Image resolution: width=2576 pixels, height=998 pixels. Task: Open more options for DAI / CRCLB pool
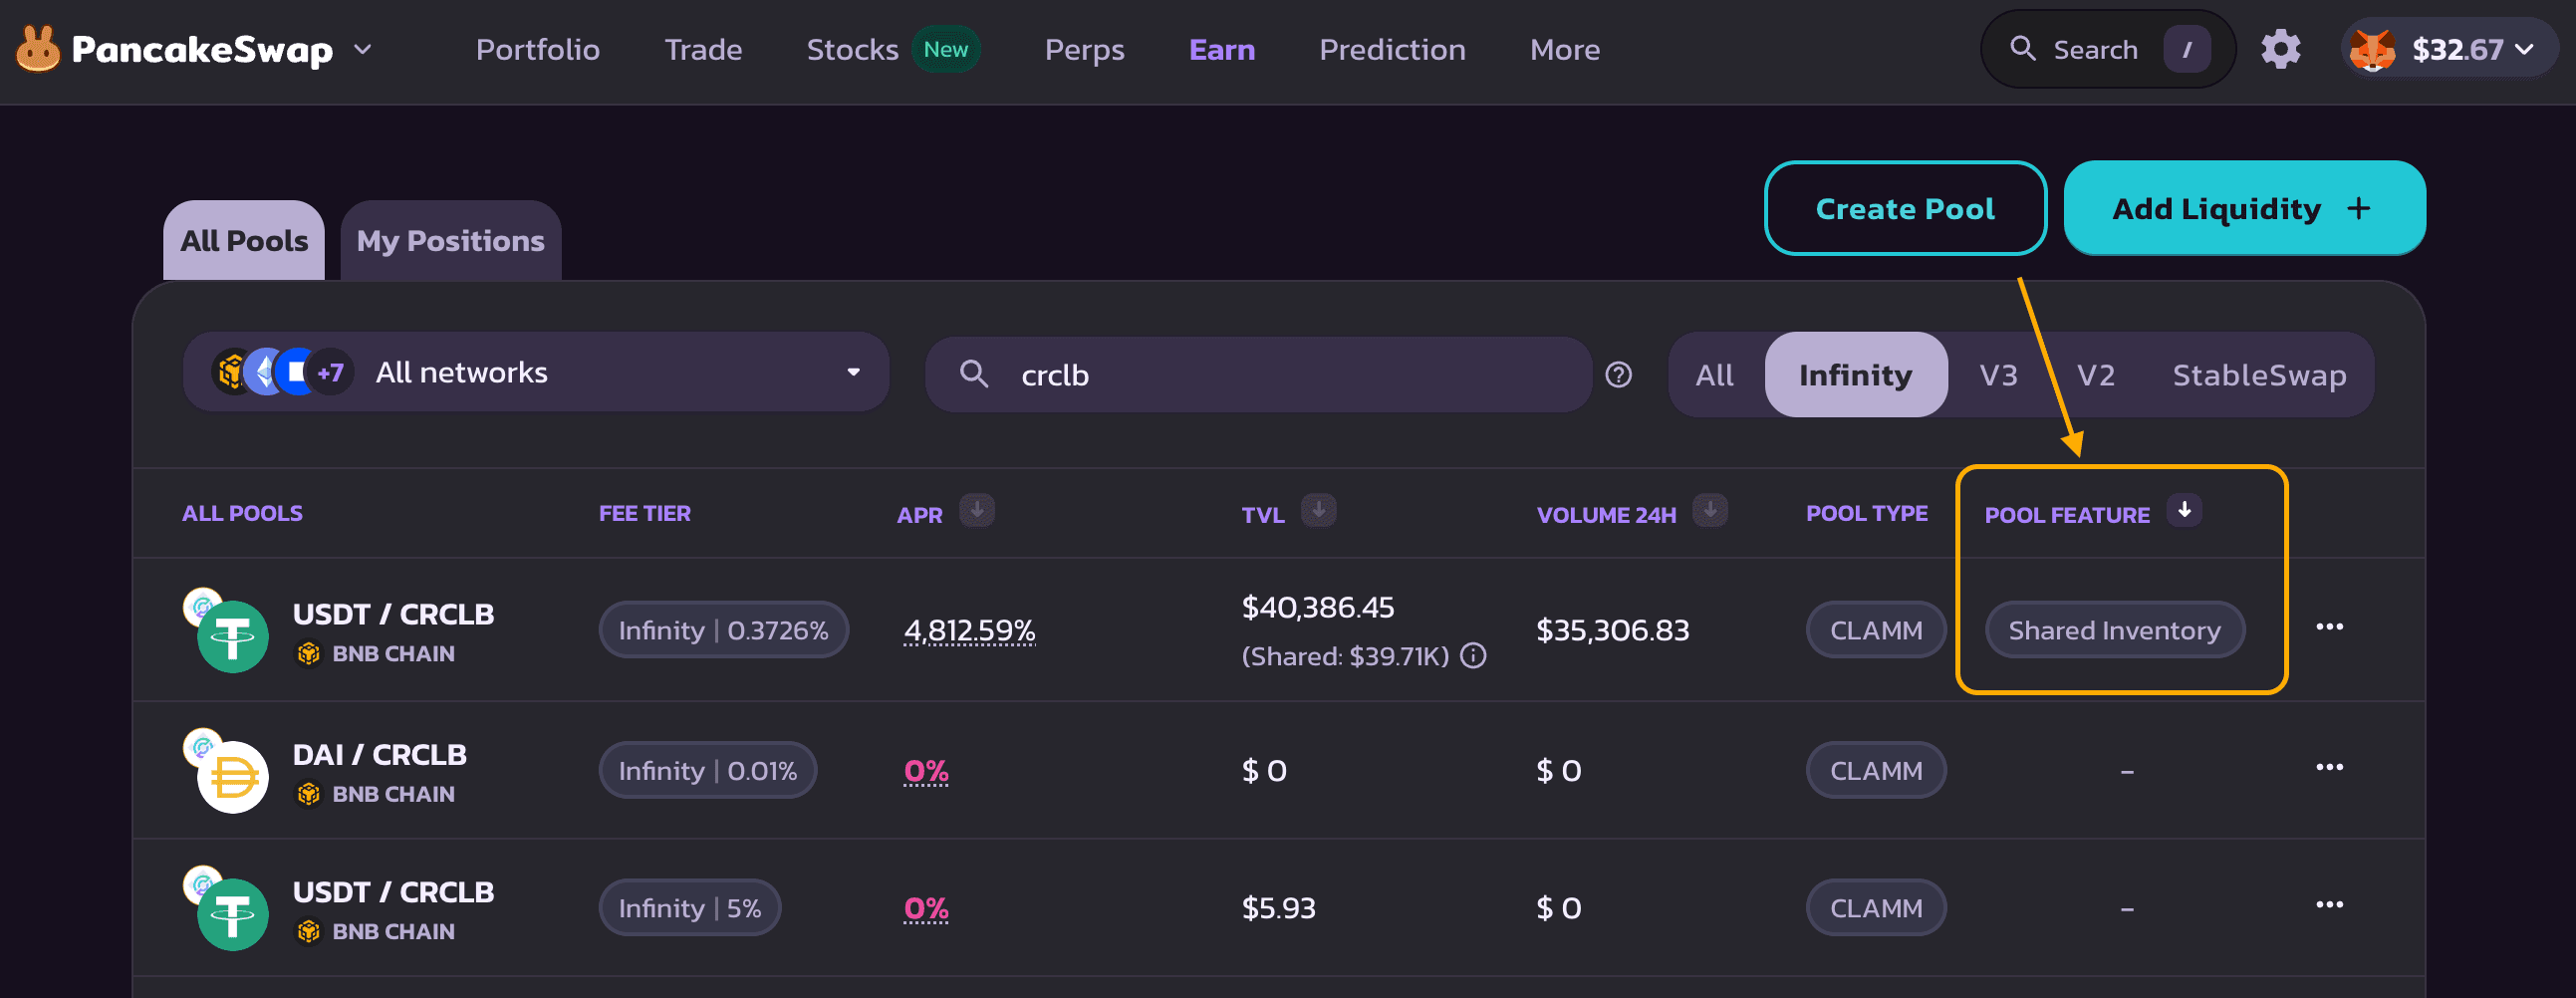click(2329, 767)
